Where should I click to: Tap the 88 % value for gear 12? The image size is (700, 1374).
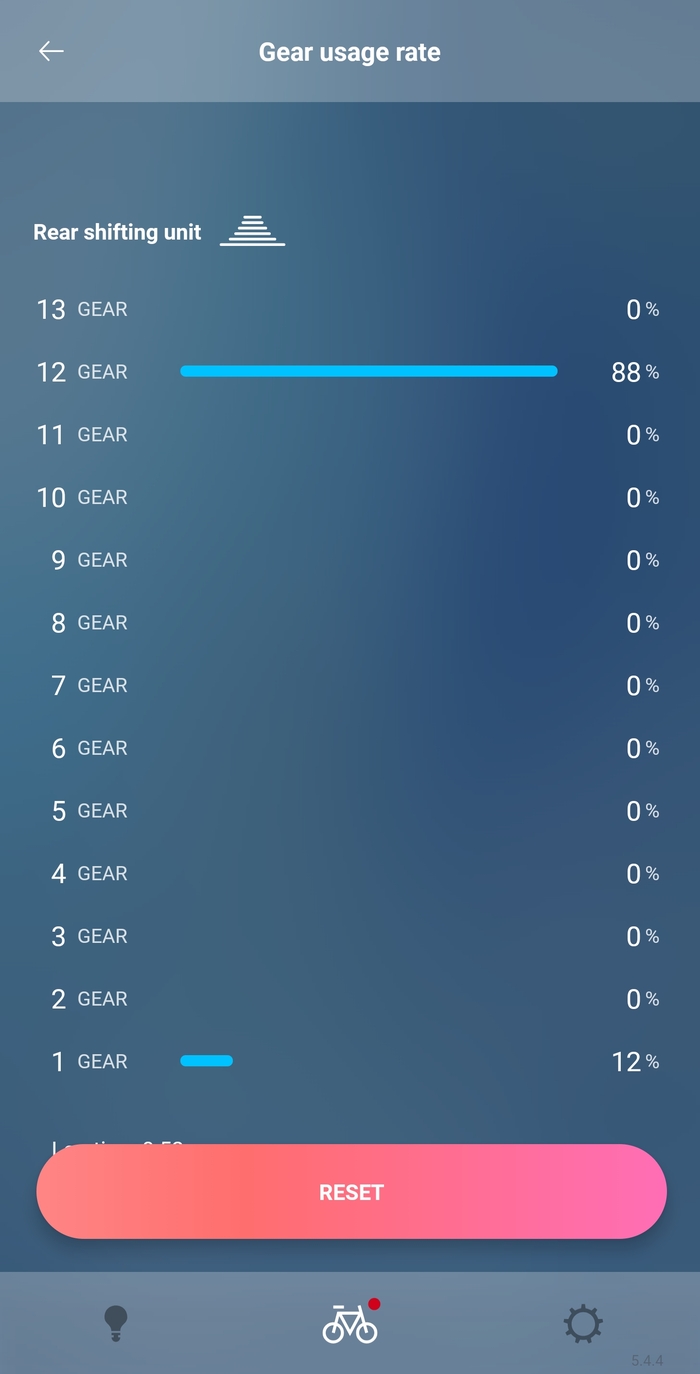[x=635, y=372]
